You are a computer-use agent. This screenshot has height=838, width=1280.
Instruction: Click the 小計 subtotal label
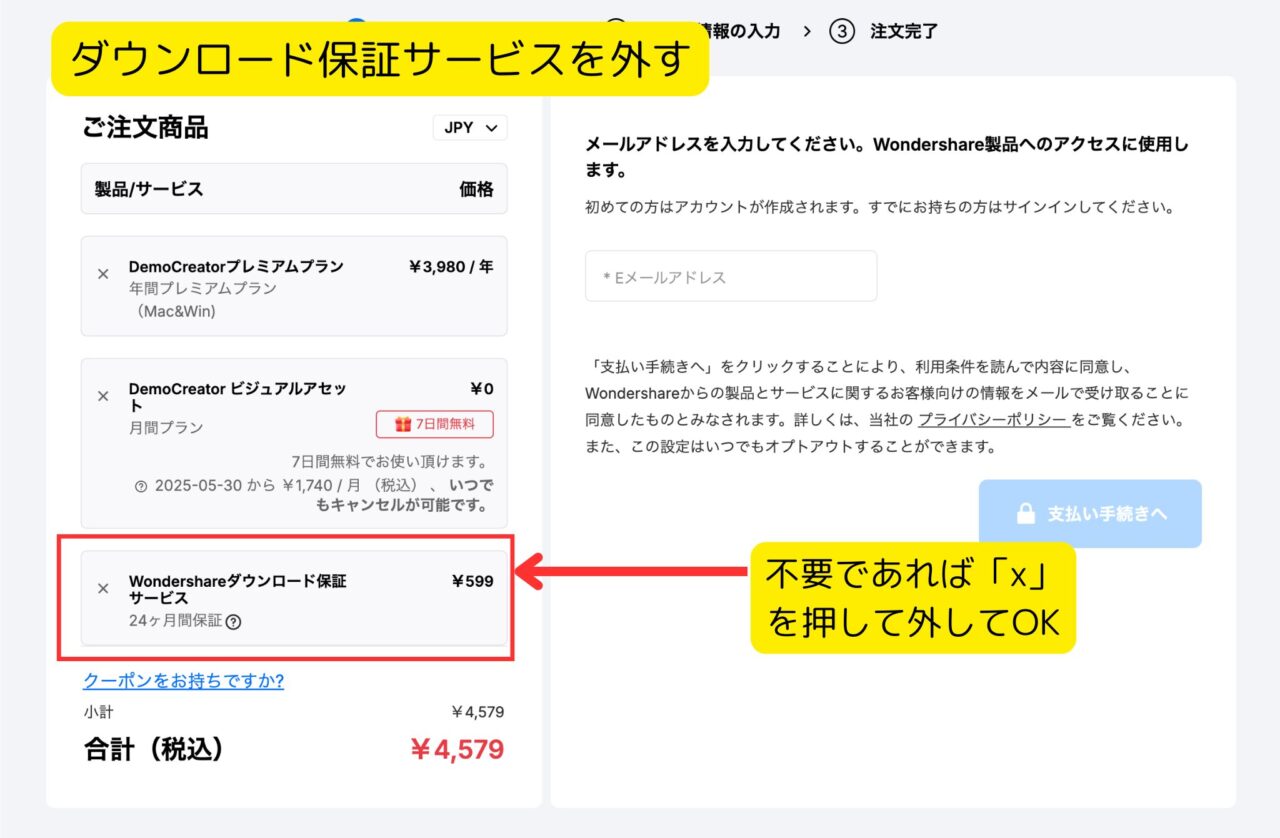(x=98, y=712)
